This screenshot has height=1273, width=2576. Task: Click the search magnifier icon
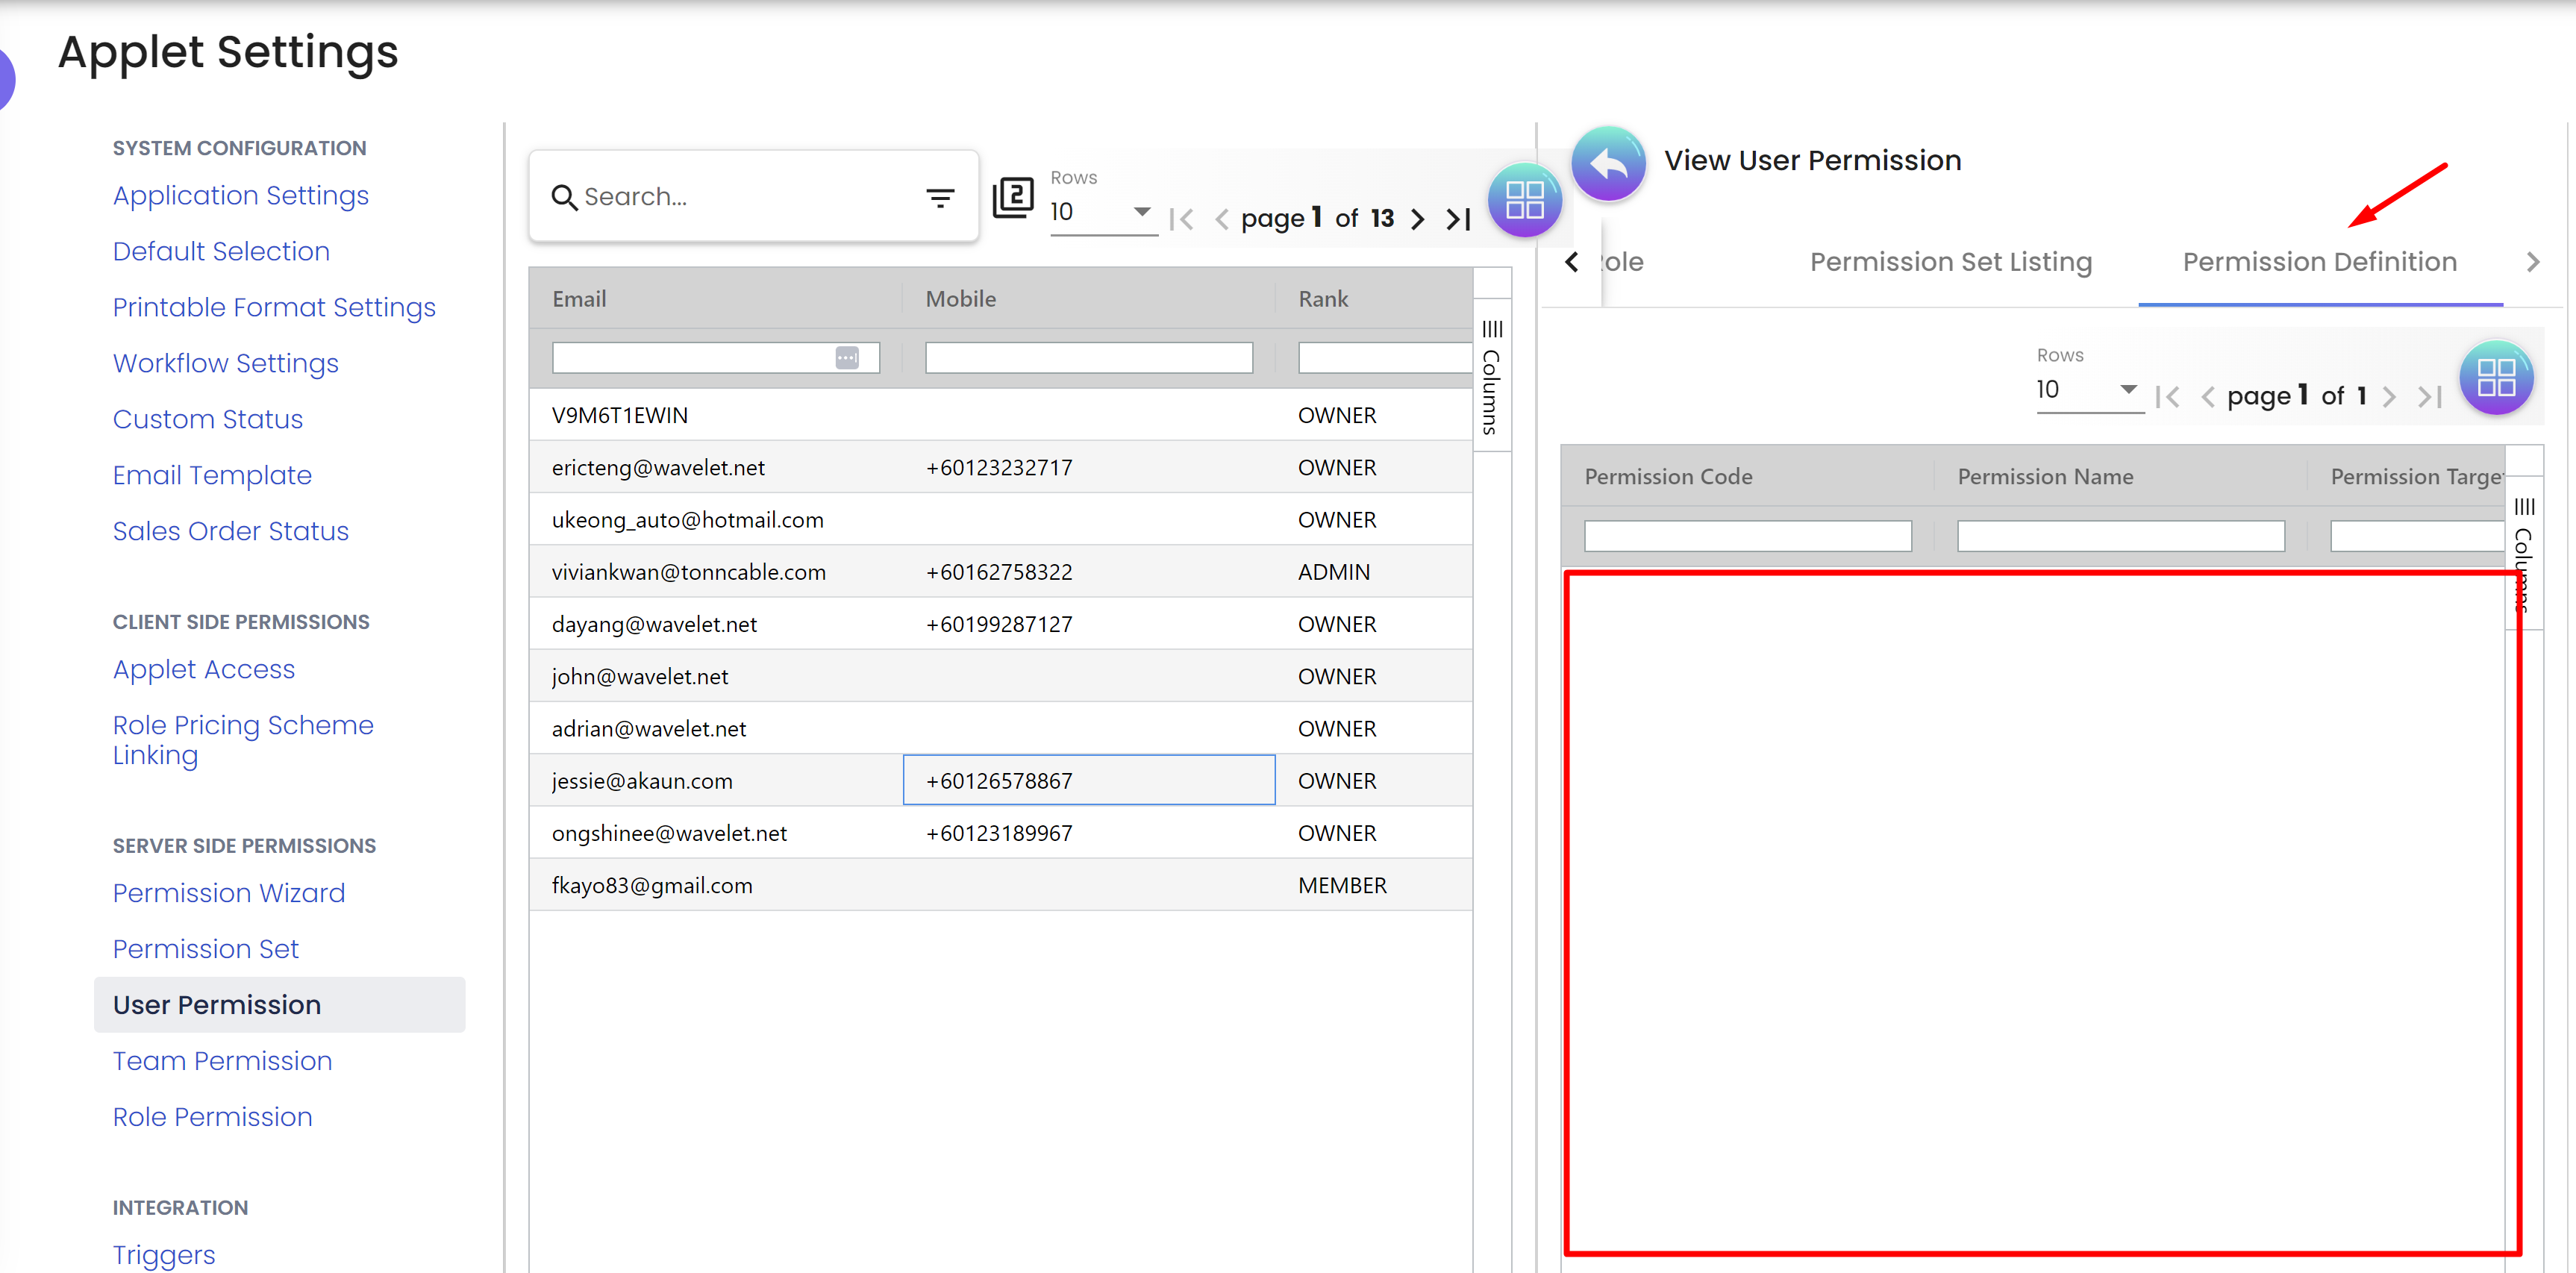[x=564, y=197]
